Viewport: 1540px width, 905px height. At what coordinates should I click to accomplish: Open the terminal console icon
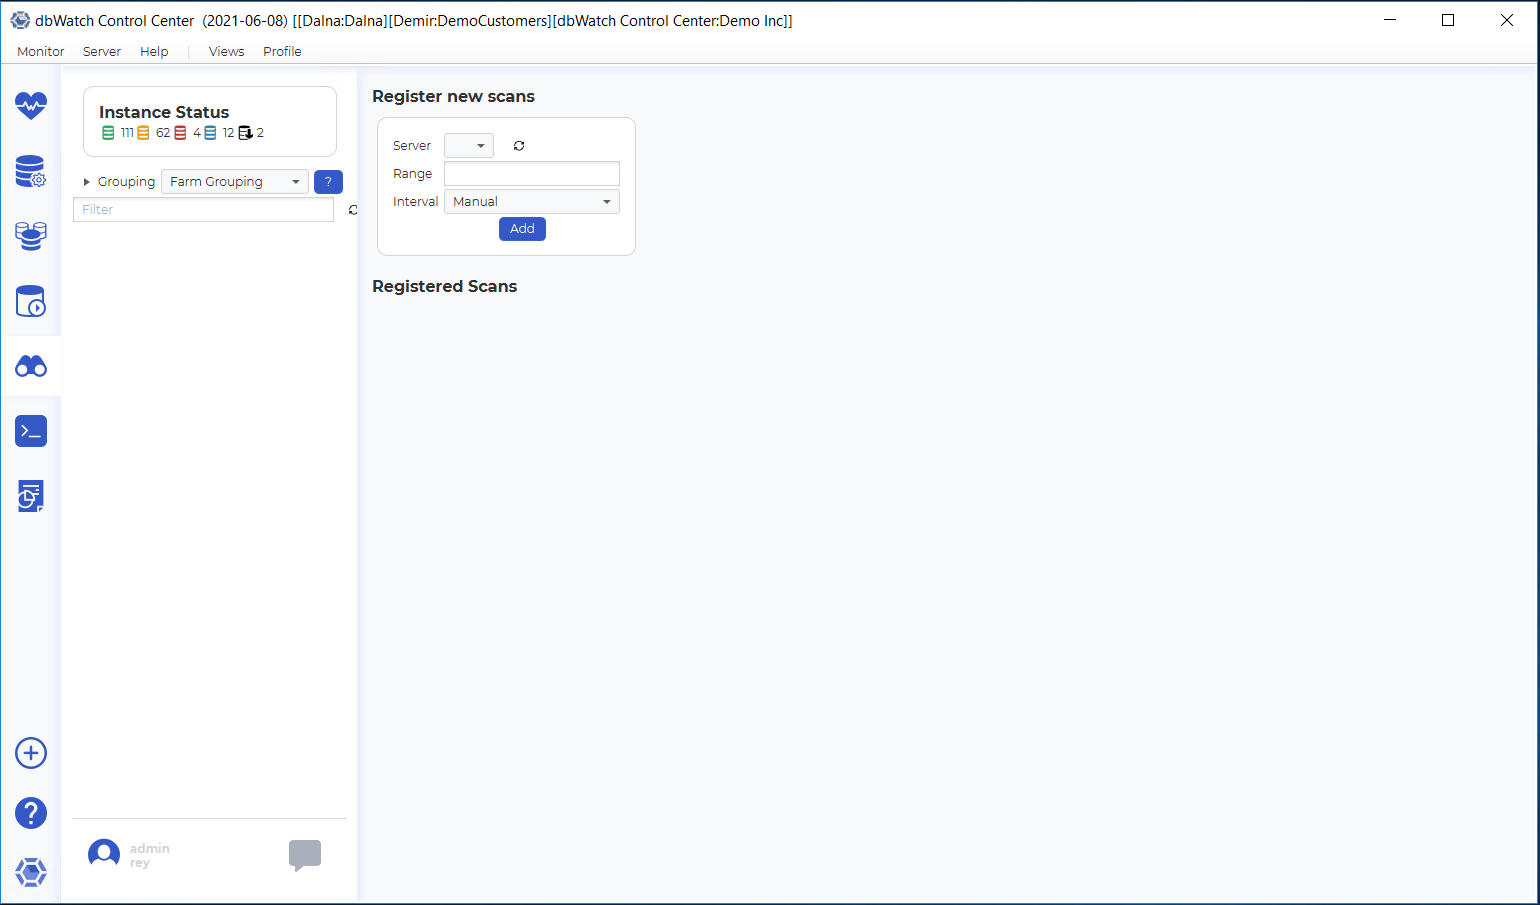[x=31, y=431]
